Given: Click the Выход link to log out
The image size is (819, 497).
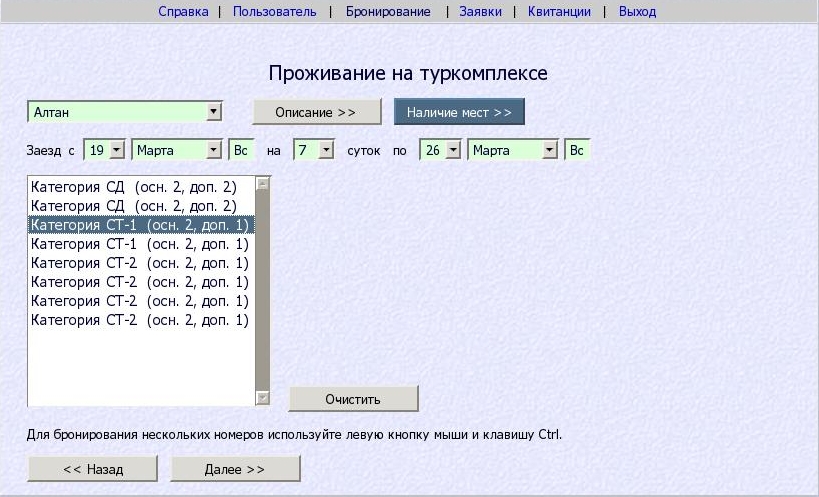Looking at the screenshot, I should (637, 11).
